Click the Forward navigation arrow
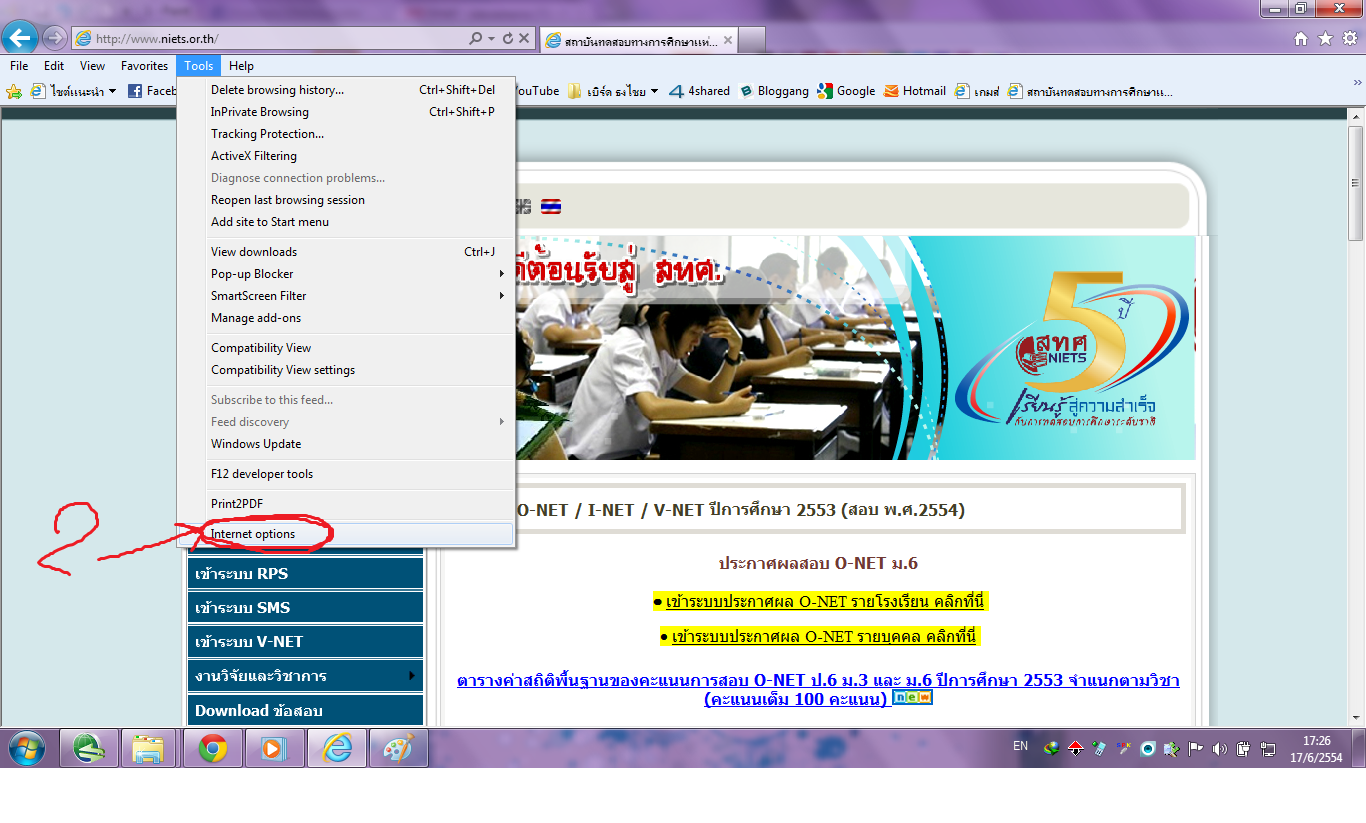 pyautogui.click(x=55, y=38)
